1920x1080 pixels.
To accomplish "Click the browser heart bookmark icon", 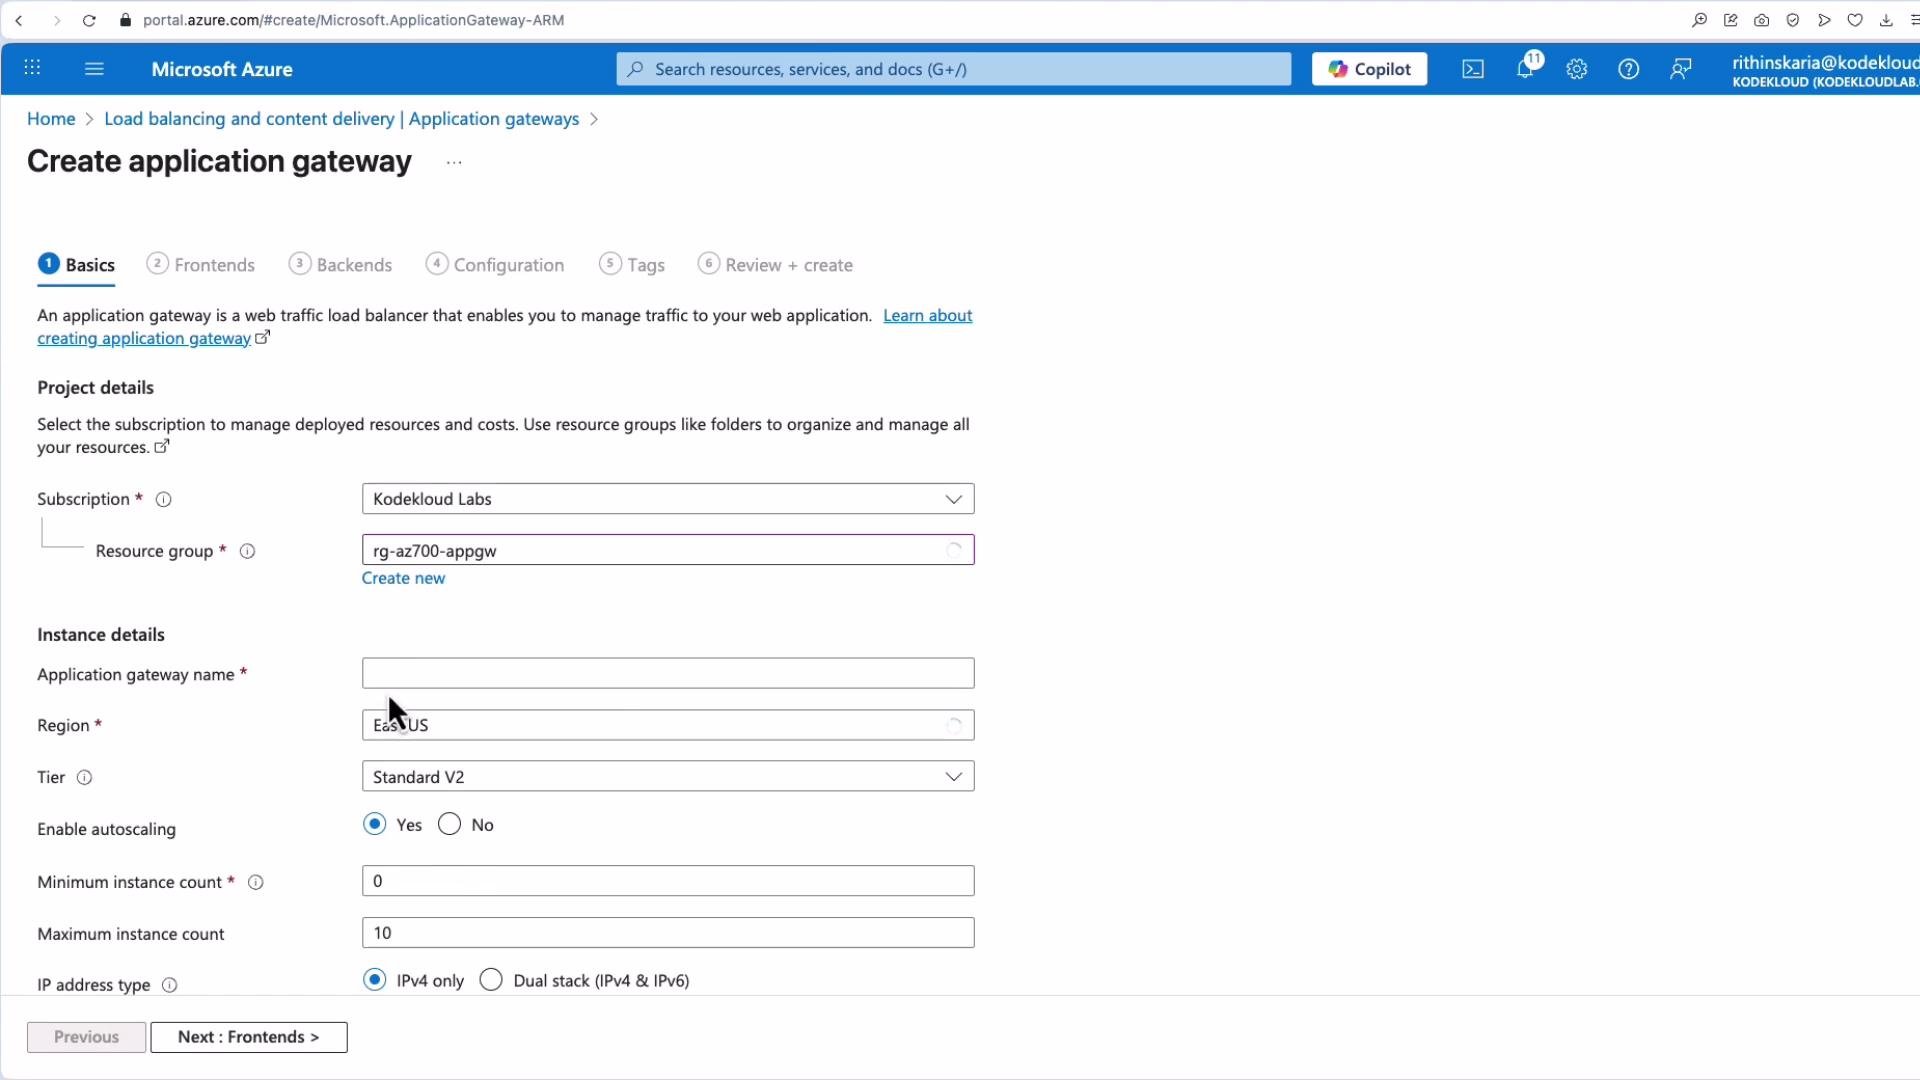I will [1855, 20].
